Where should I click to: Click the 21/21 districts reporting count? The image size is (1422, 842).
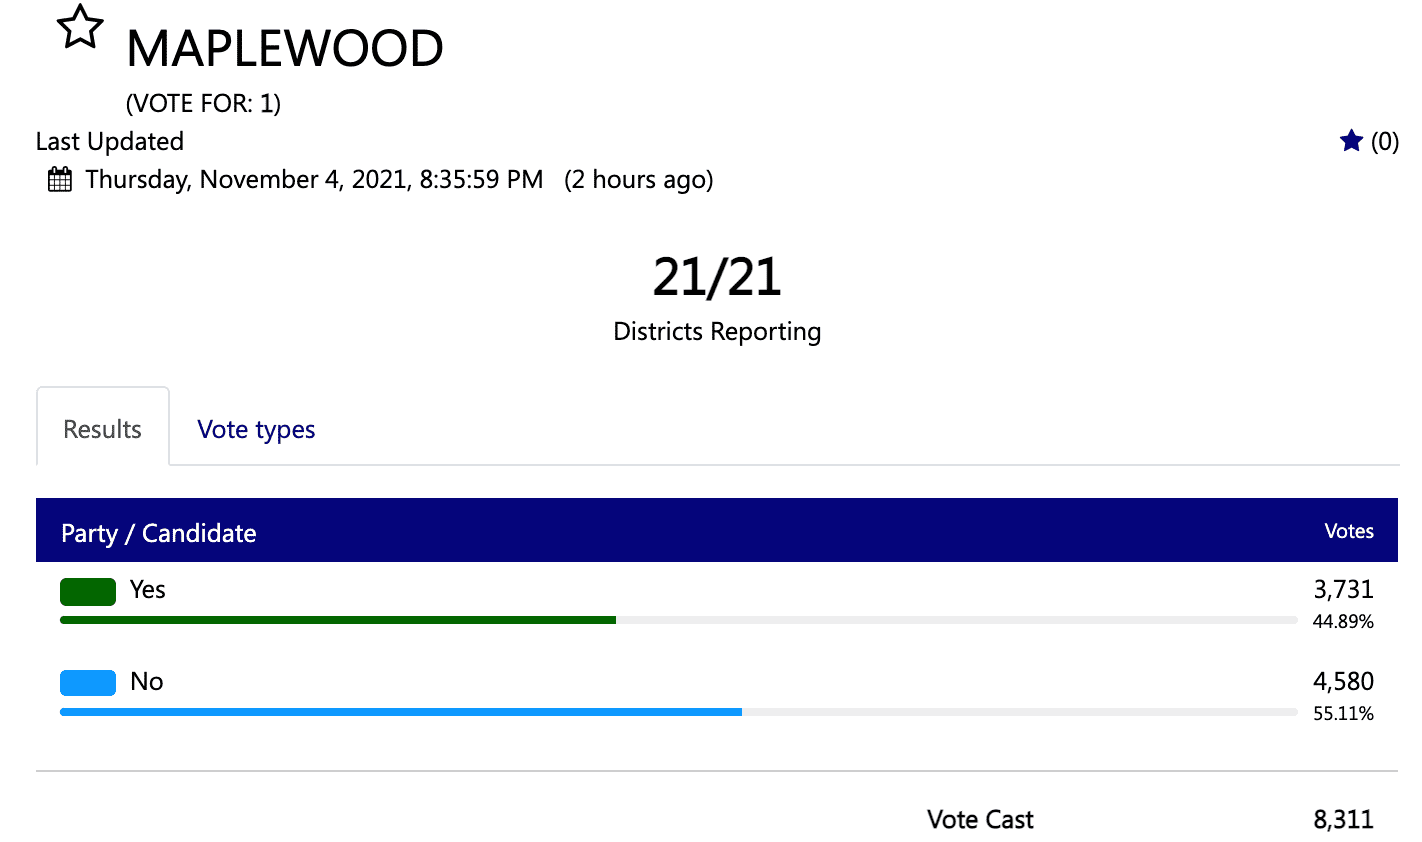pos(717,277)
